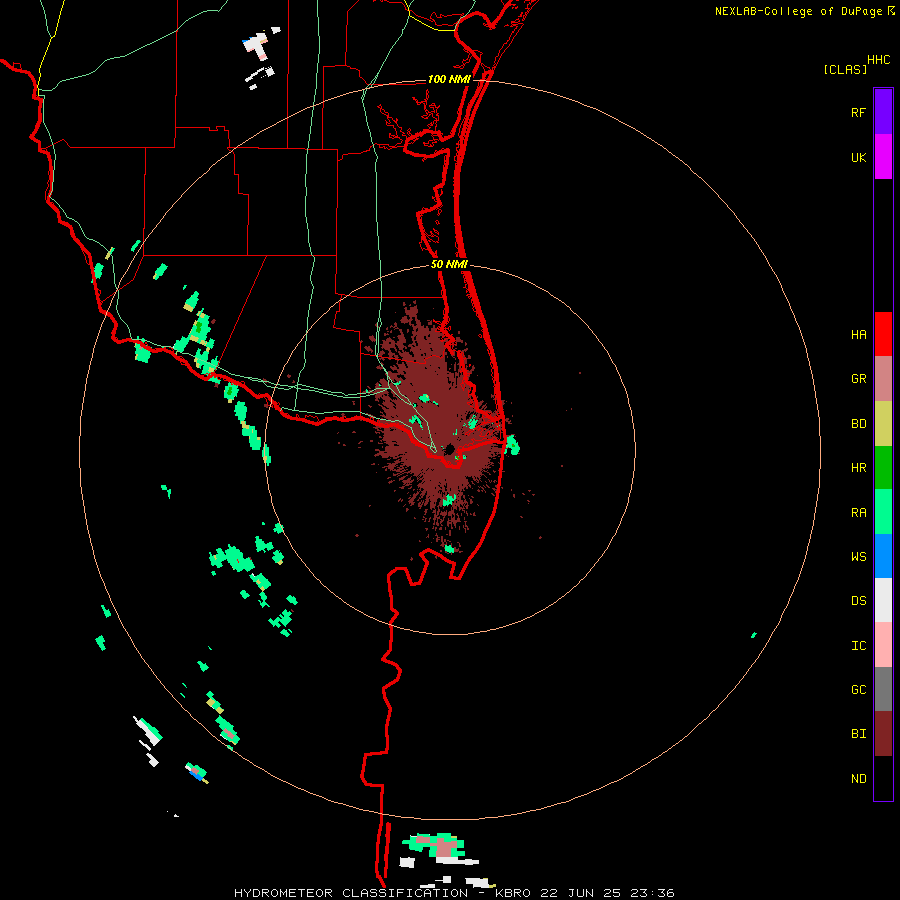Click the RF purple legend swatch
900x900 pixels.
click(x=883, y=112)
